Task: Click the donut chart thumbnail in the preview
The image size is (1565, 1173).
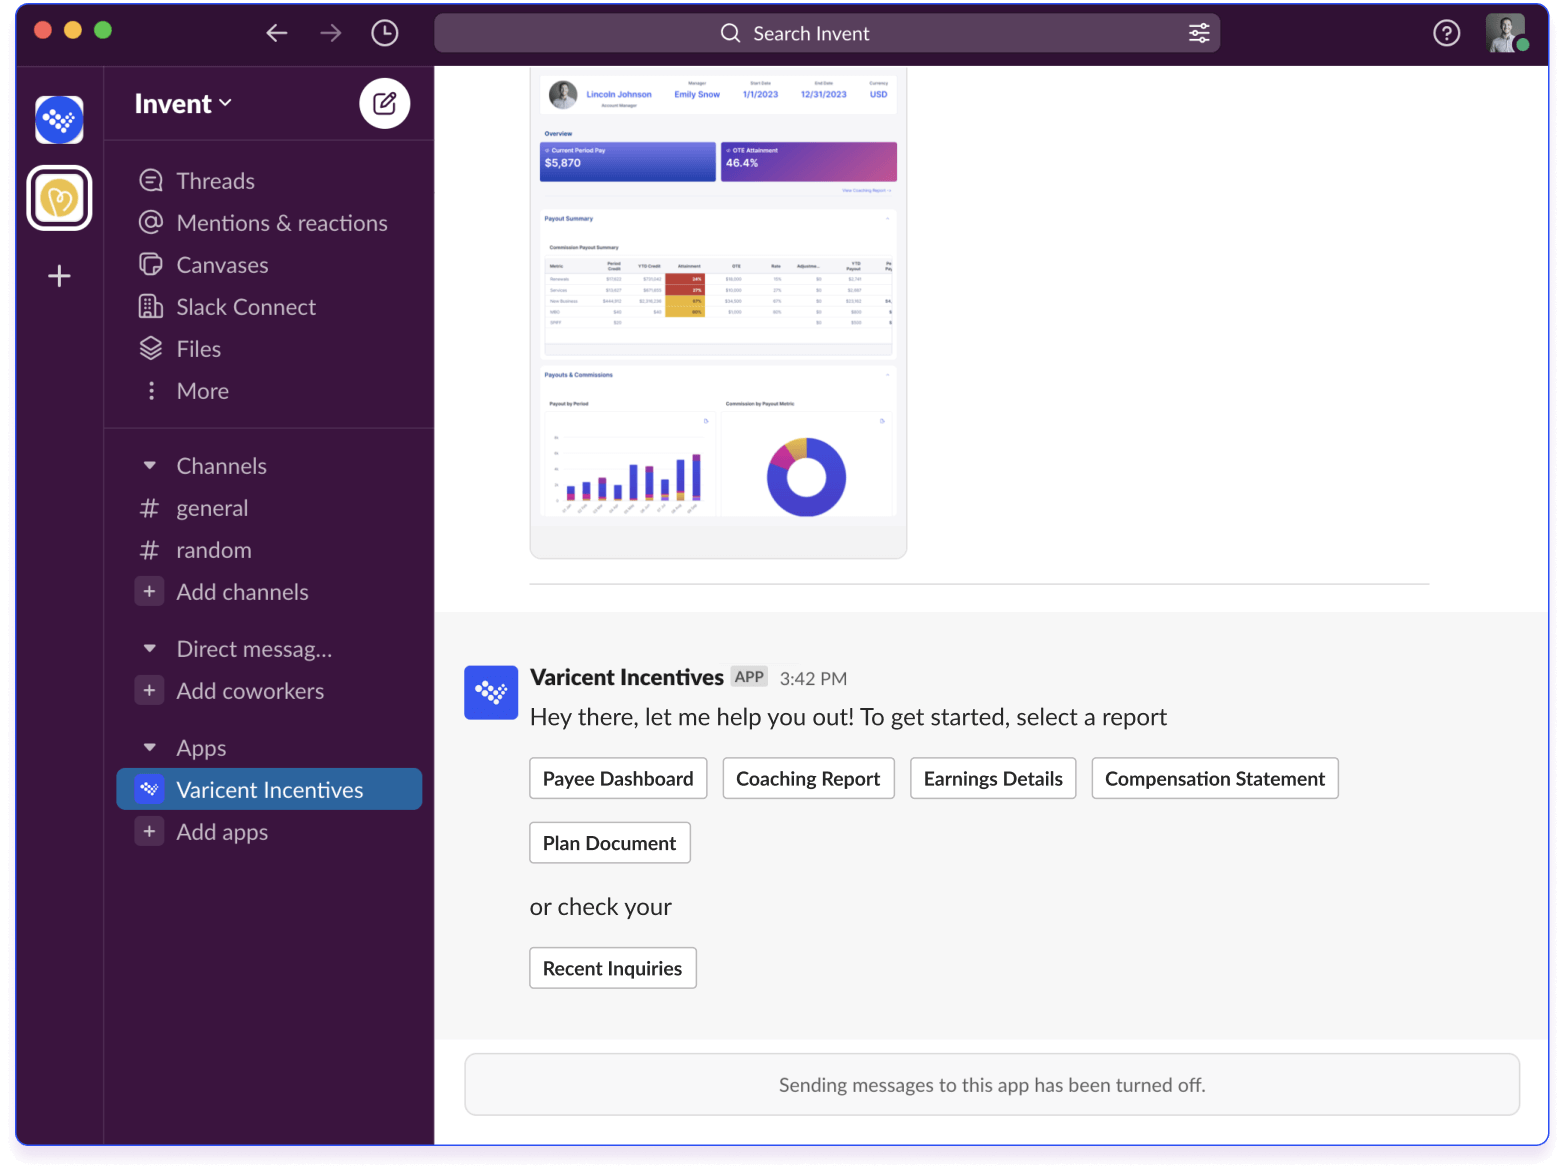Action: [807, 476]
